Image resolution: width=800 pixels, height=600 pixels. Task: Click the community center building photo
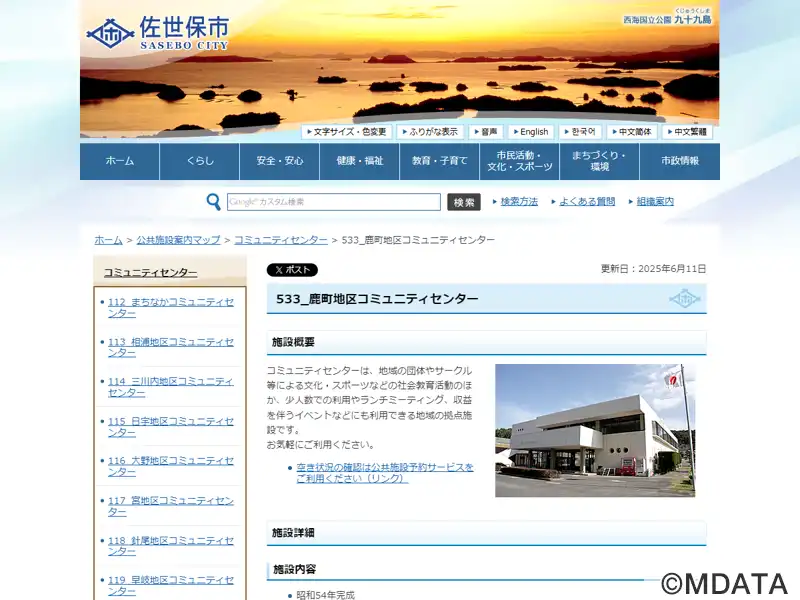click(x=595, y=430)
